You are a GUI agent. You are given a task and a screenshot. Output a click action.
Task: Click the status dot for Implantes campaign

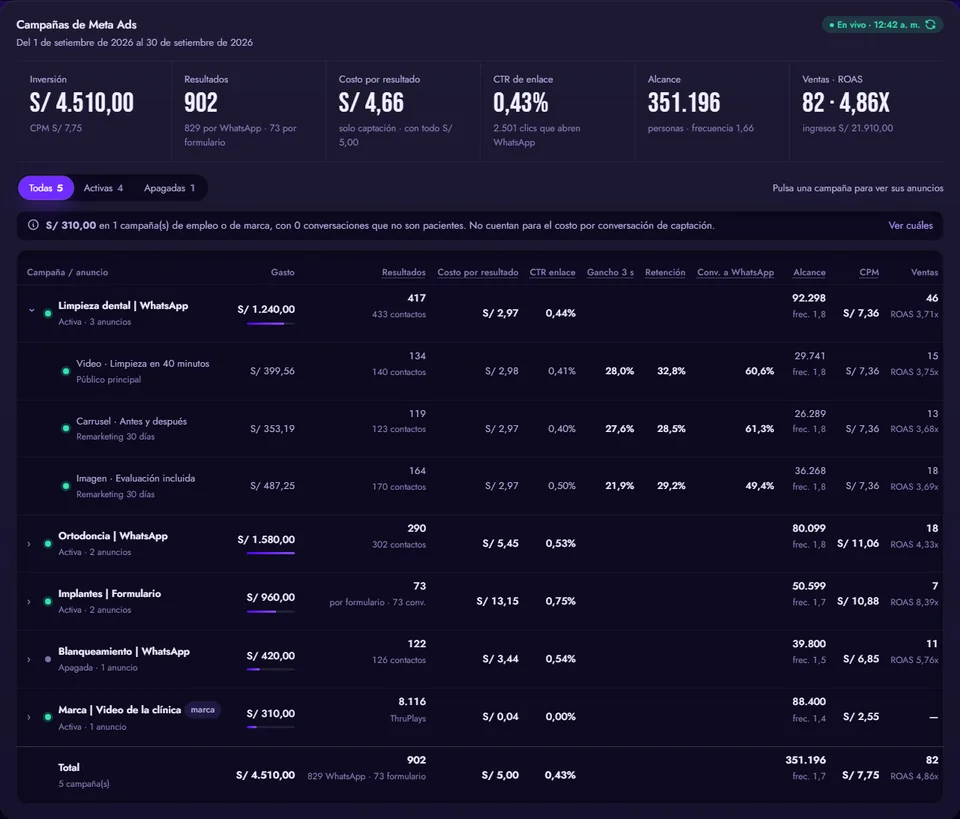tap(48, 602)
